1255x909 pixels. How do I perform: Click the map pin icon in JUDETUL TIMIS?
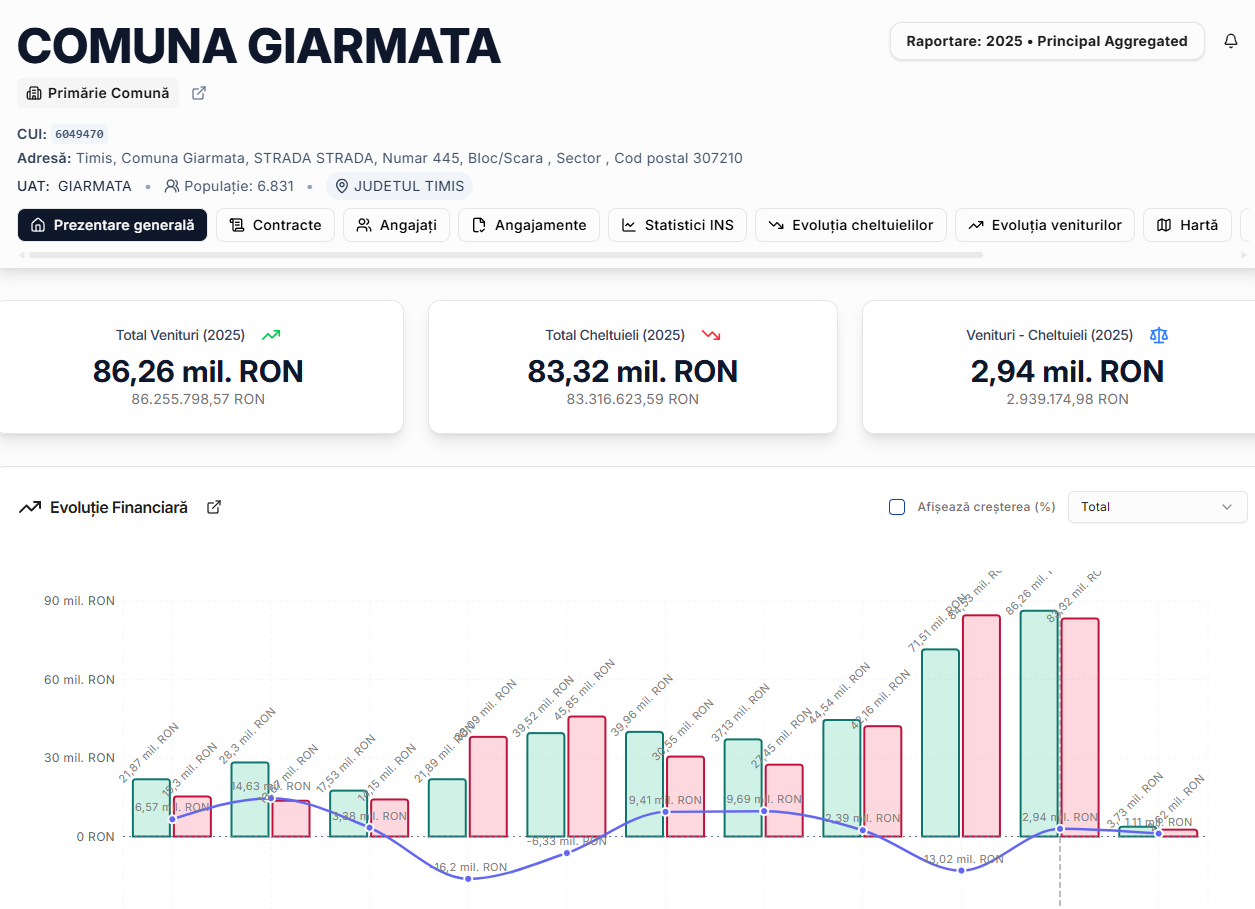(x=342, y=186)
